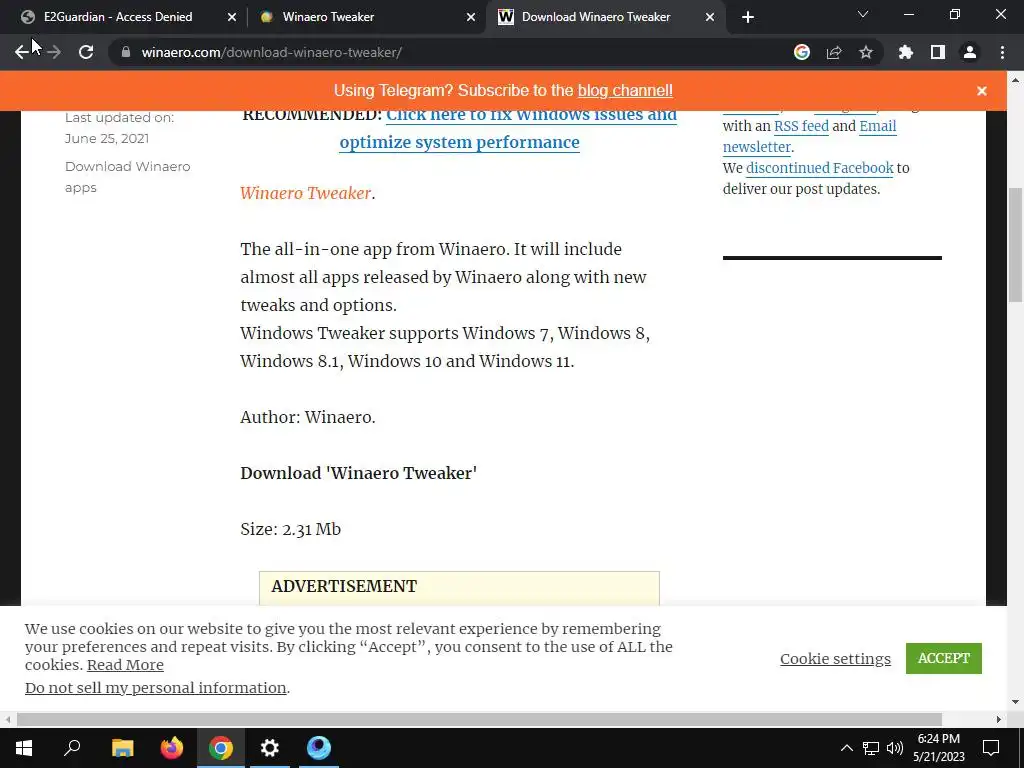The image size is (1024, 768).
Task: Open the volume speaker tray icon
Action: point(895,748)
